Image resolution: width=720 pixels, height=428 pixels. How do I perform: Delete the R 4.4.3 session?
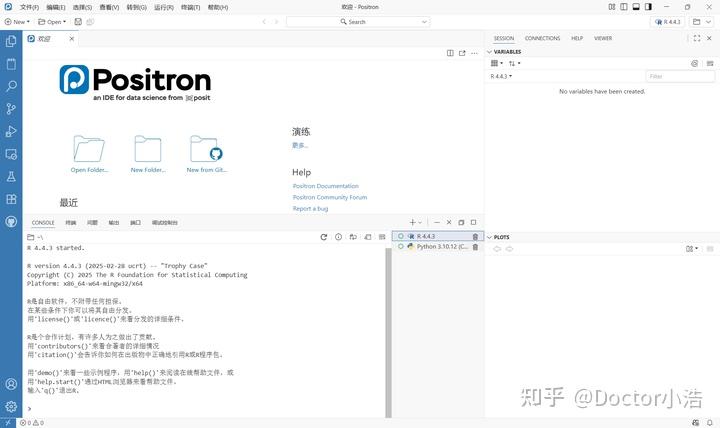pyautogui.click(x=475, y=237)
